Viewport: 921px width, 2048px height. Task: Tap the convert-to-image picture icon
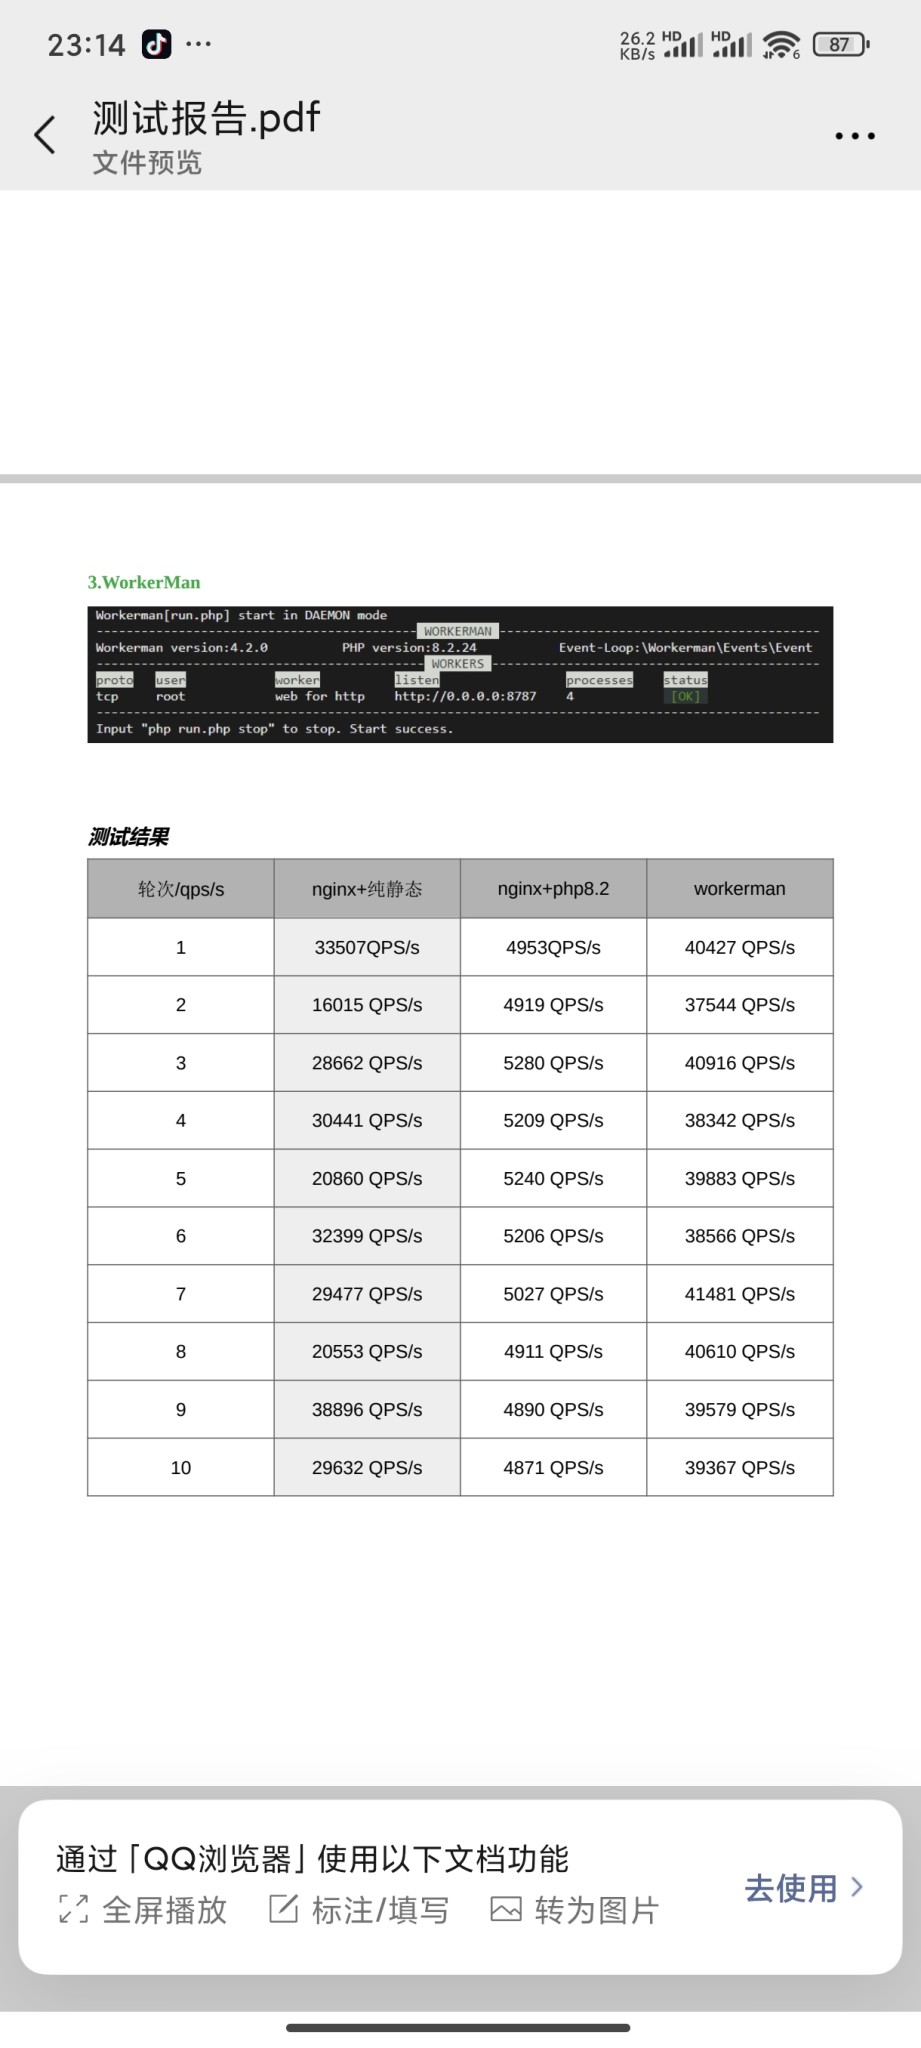506,1909
